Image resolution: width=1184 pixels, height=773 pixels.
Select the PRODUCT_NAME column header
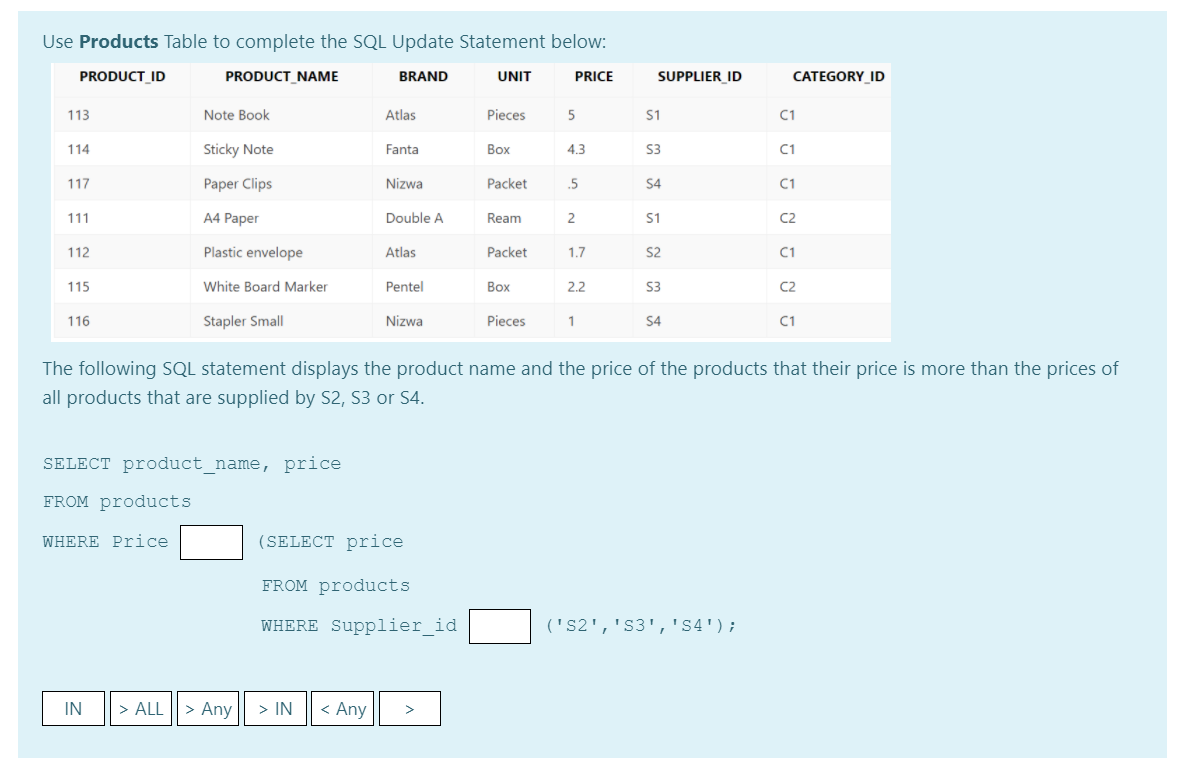click(x=281, y=77)
